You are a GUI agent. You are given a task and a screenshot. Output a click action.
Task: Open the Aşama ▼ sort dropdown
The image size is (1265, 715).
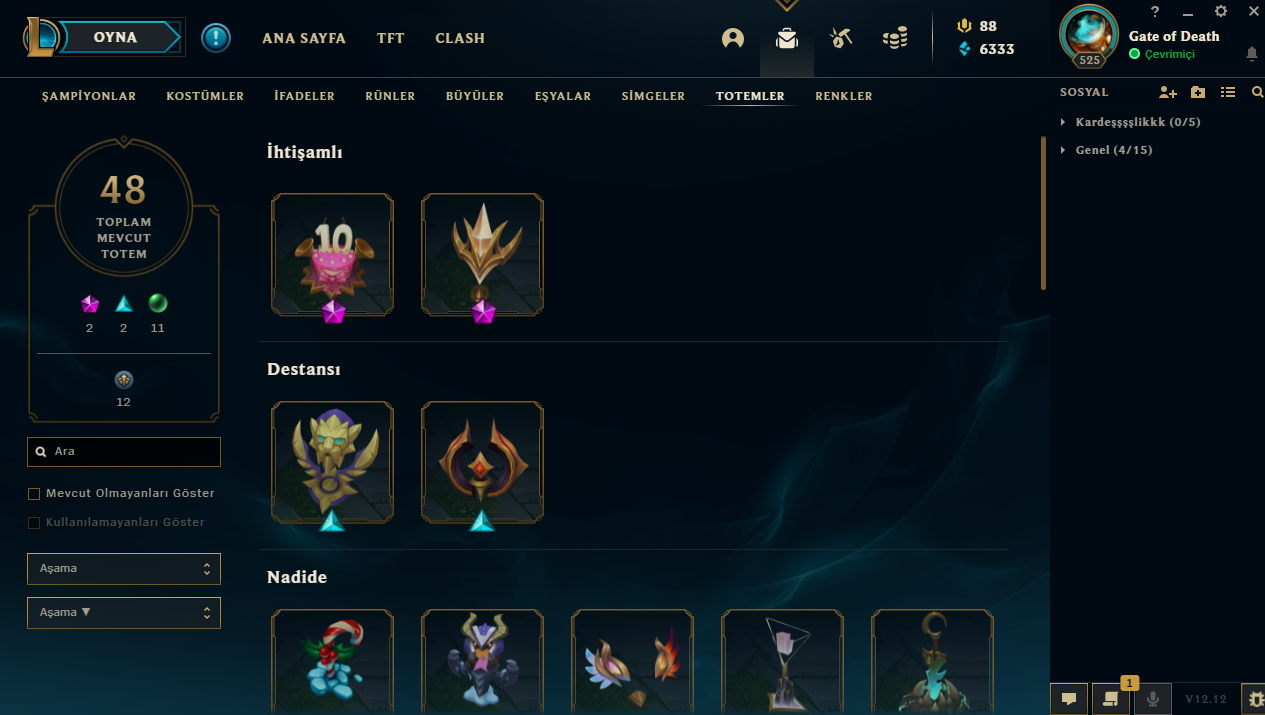coord(124,613)
